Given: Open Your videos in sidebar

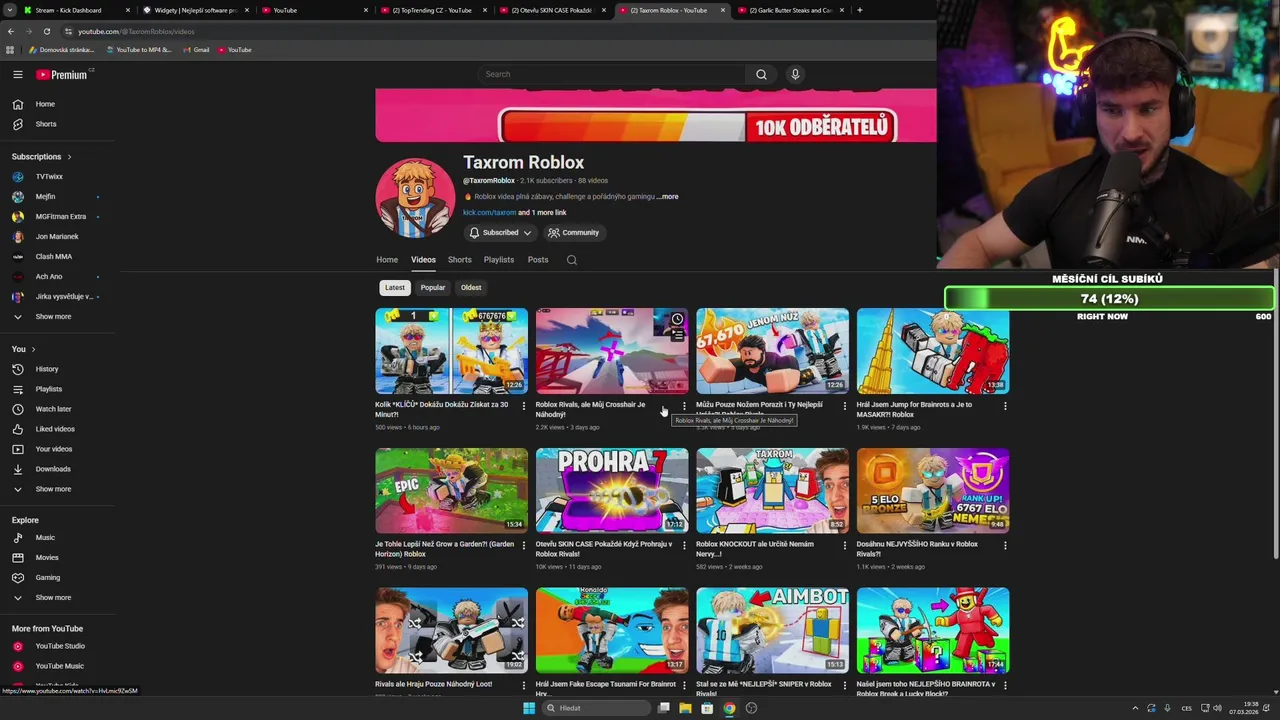Looking at the screenshot, I should click(54, 449).
